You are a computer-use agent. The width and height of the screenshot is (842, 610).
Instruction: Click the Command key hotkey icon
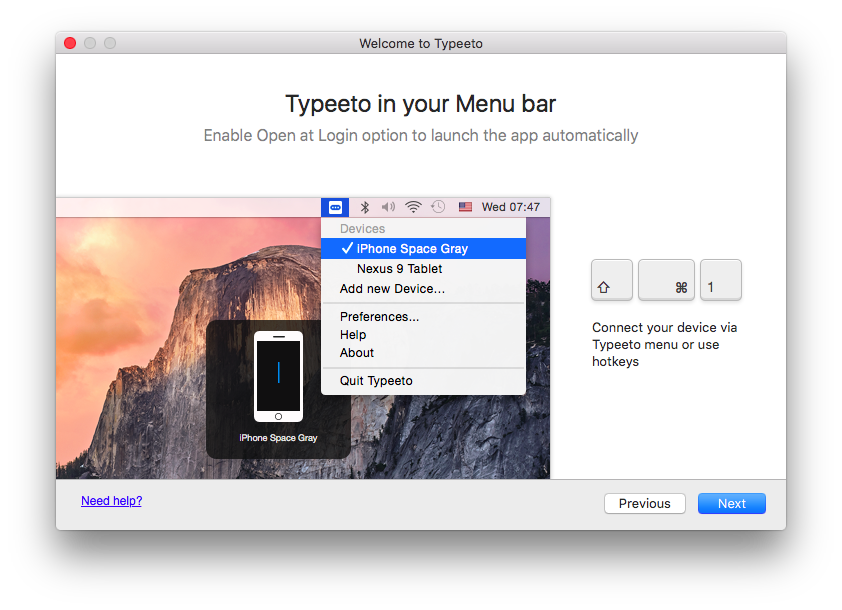pyautogui.click(x=666, y=280)
